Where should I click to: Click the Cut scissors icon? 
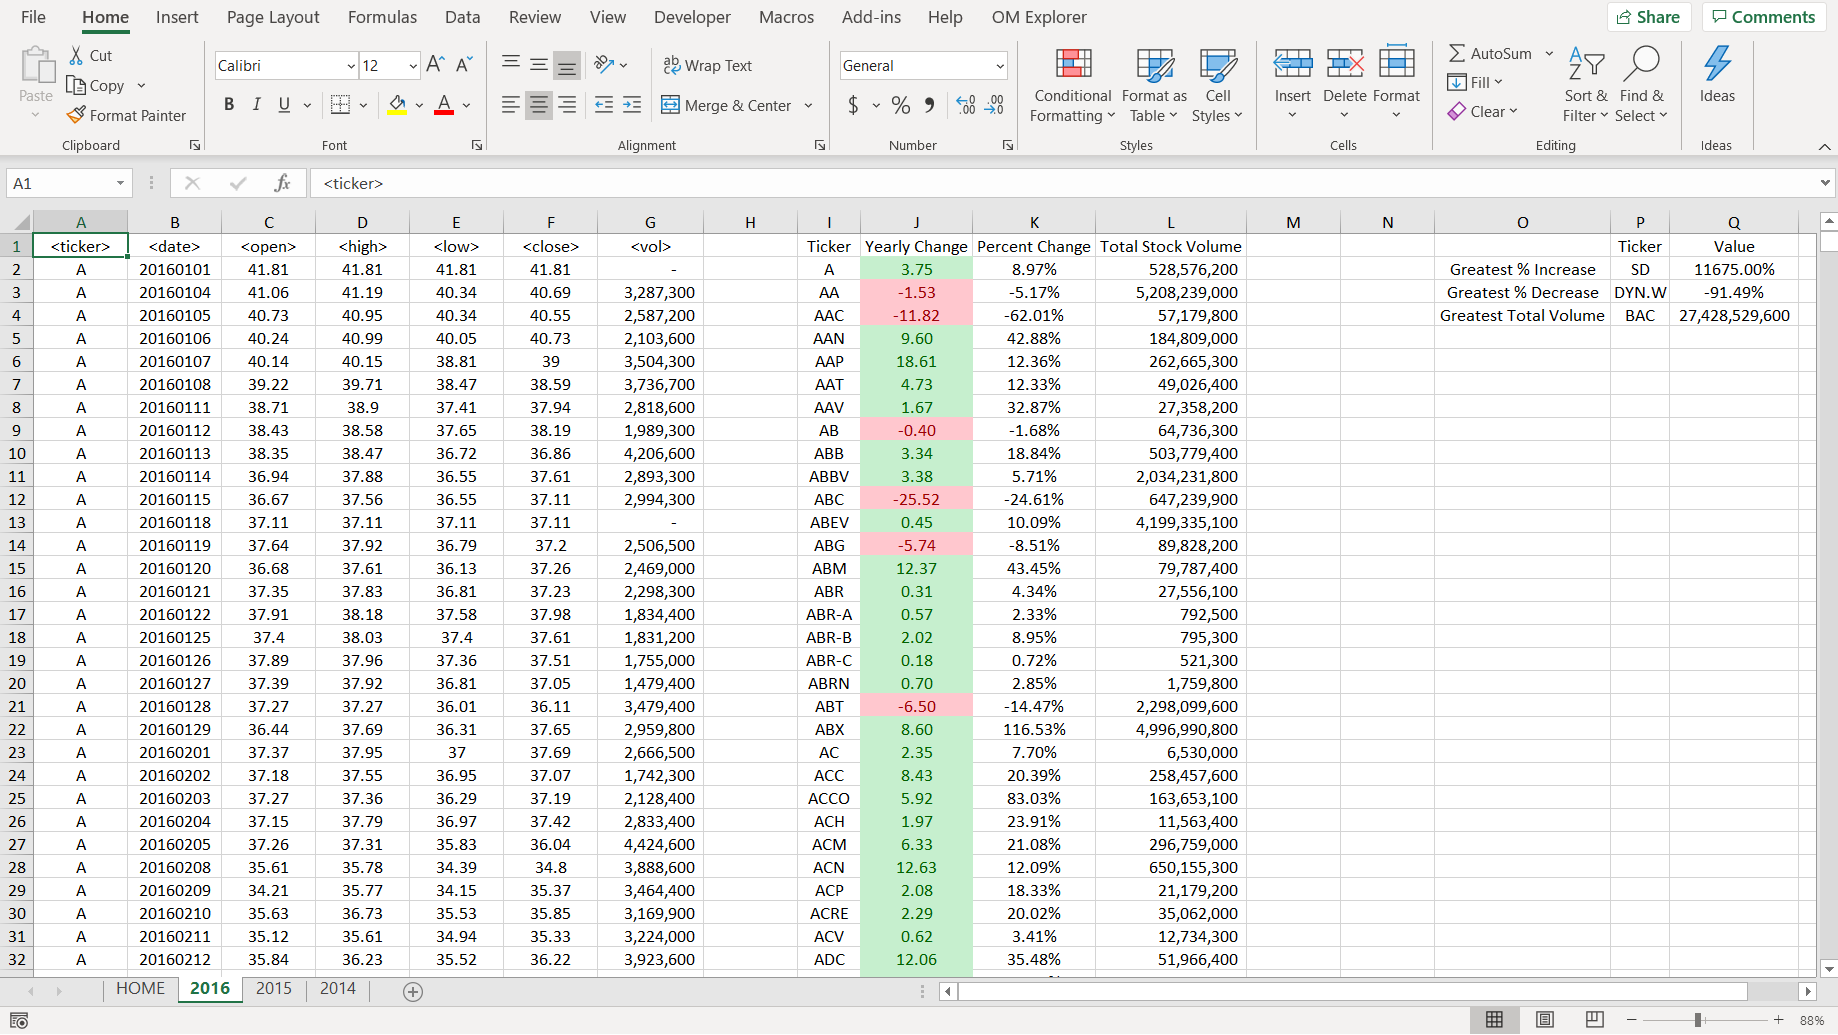click(x=76, y=56)
